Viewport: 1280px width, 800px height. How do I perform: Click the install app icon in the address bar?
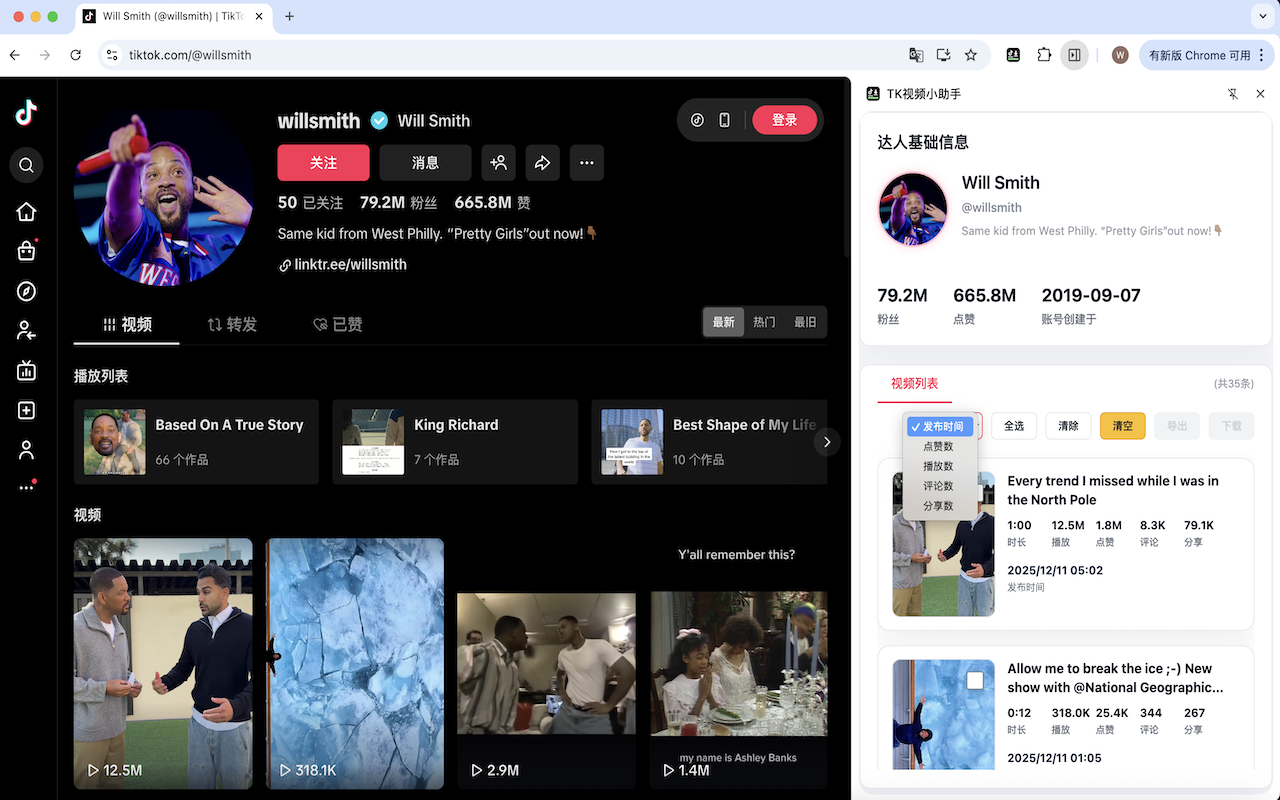tap(943, 55)
